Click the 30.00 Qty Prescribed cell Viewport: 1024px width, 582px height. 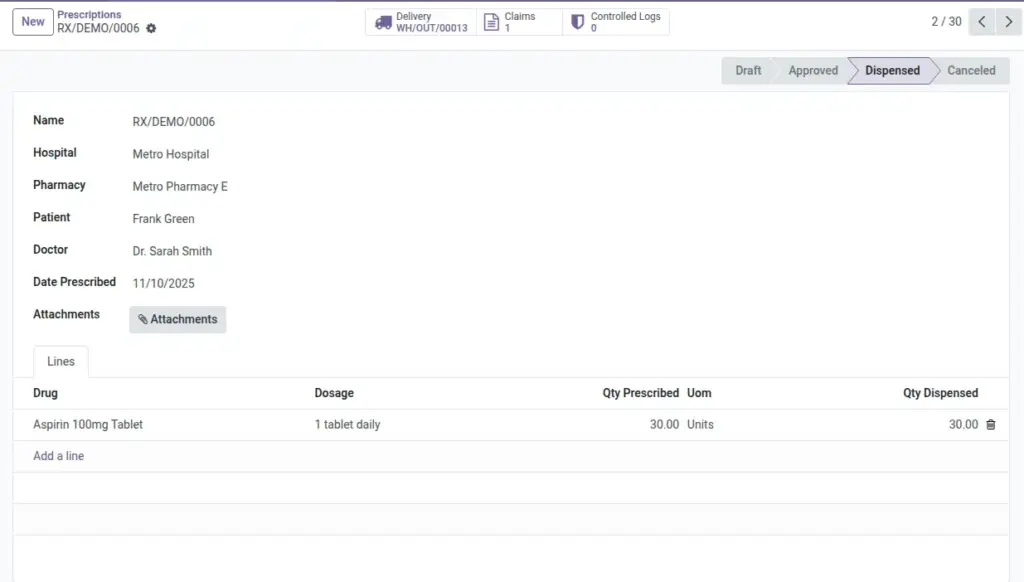pos(664,425)
